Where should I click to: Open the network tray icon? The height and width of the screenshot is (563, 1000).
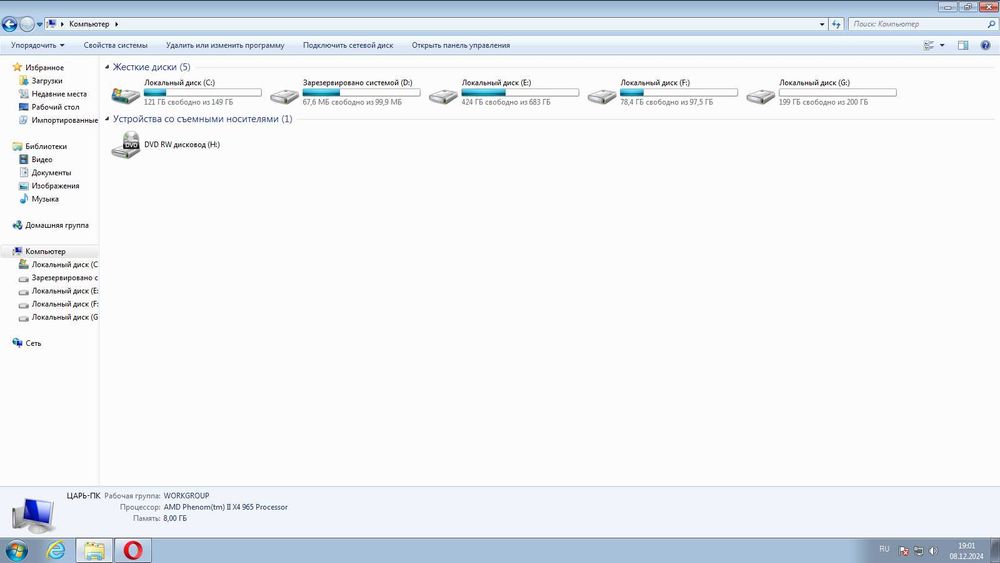pyautogui.click(x=918, y=551)
